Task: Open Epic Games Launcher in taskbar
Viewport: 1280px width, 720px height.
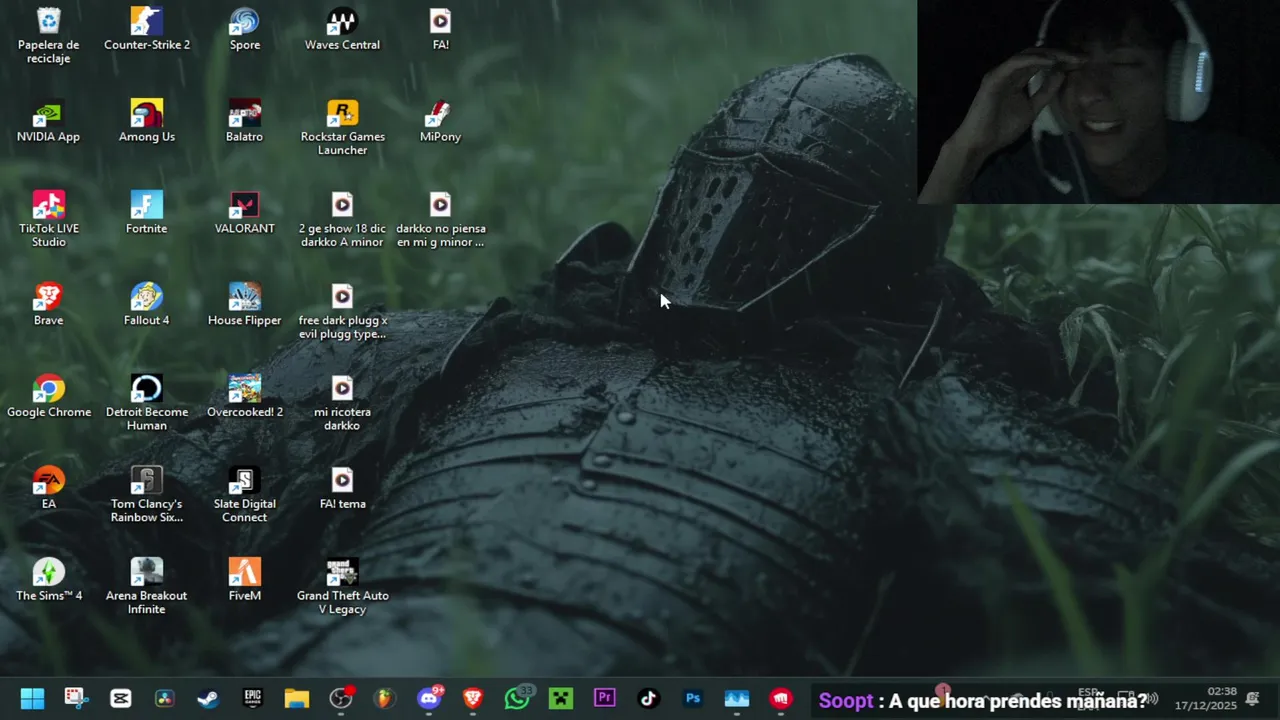Action: point(252,698)
